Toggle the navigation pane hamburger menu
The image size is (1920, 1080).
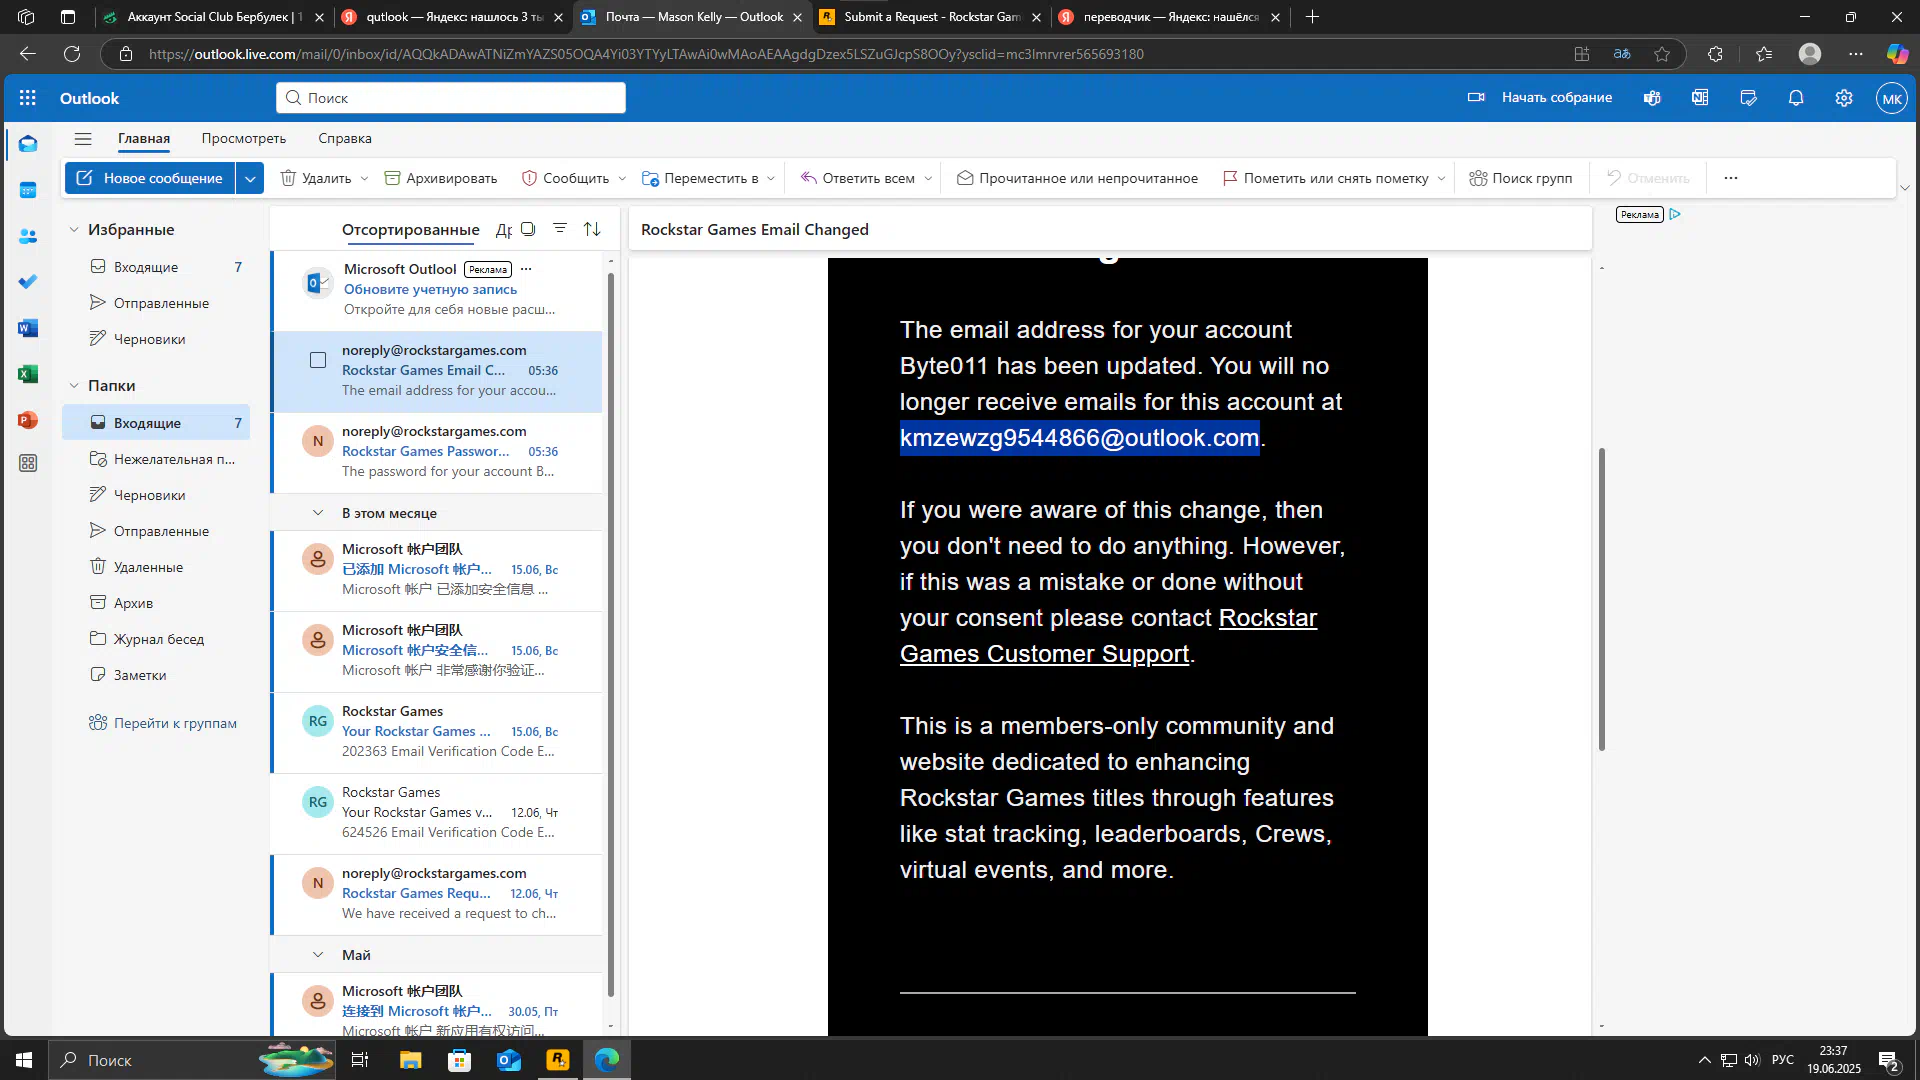83,139
